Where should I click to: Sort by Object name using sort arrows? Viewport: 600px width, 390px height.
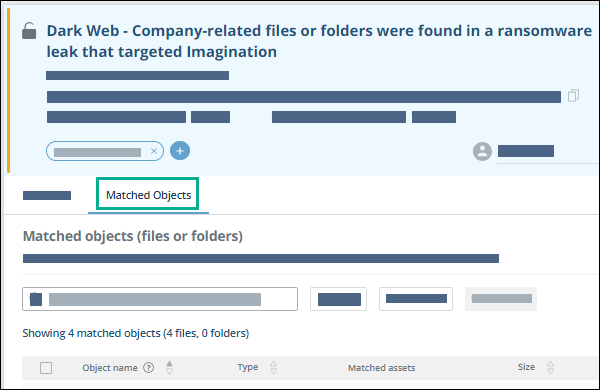click(170, 368)
